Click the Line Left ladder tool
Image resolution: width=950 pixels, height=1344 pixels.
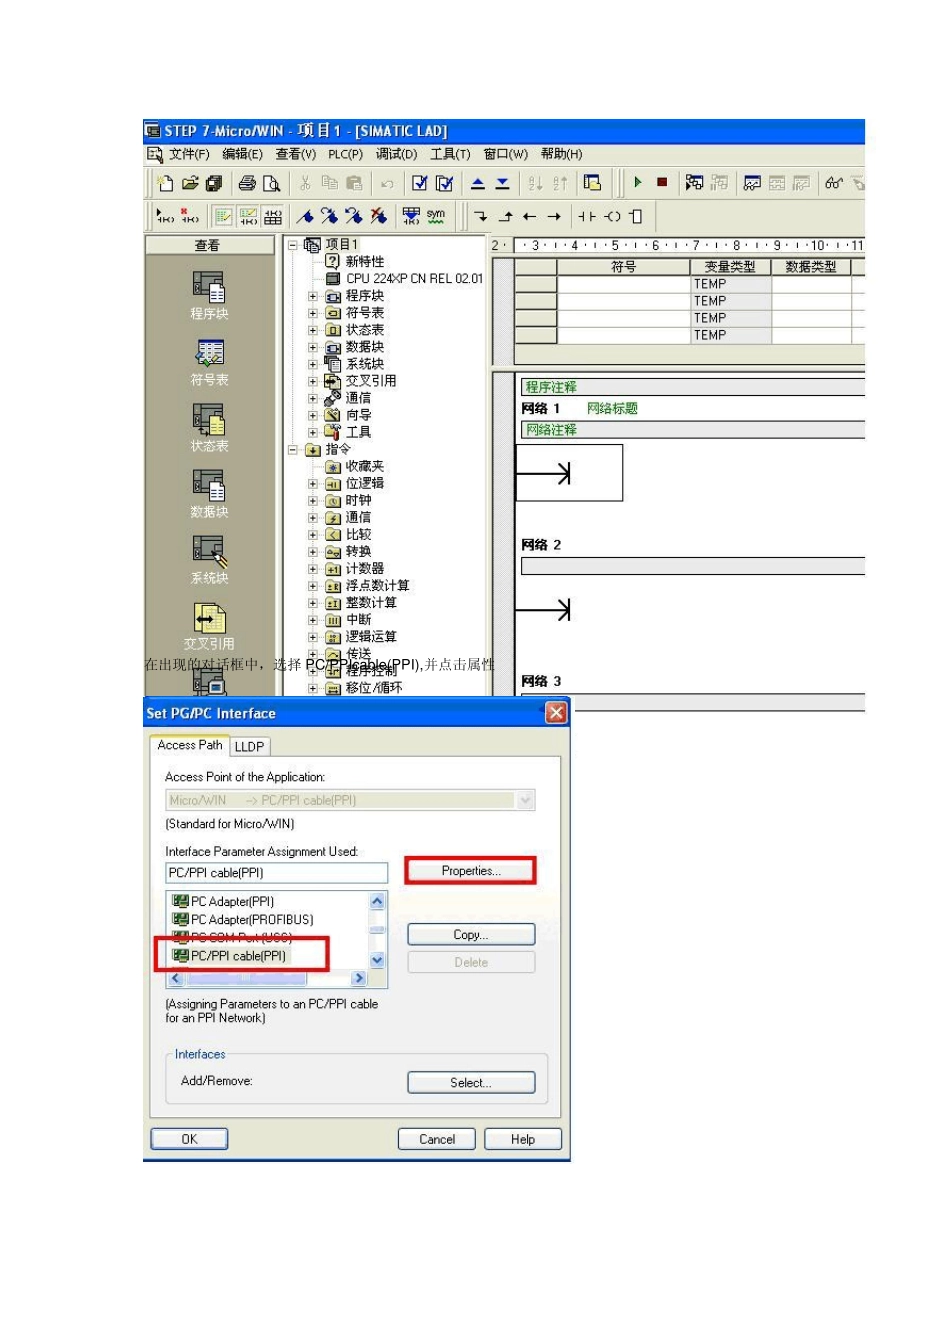[x=530, y=216]
